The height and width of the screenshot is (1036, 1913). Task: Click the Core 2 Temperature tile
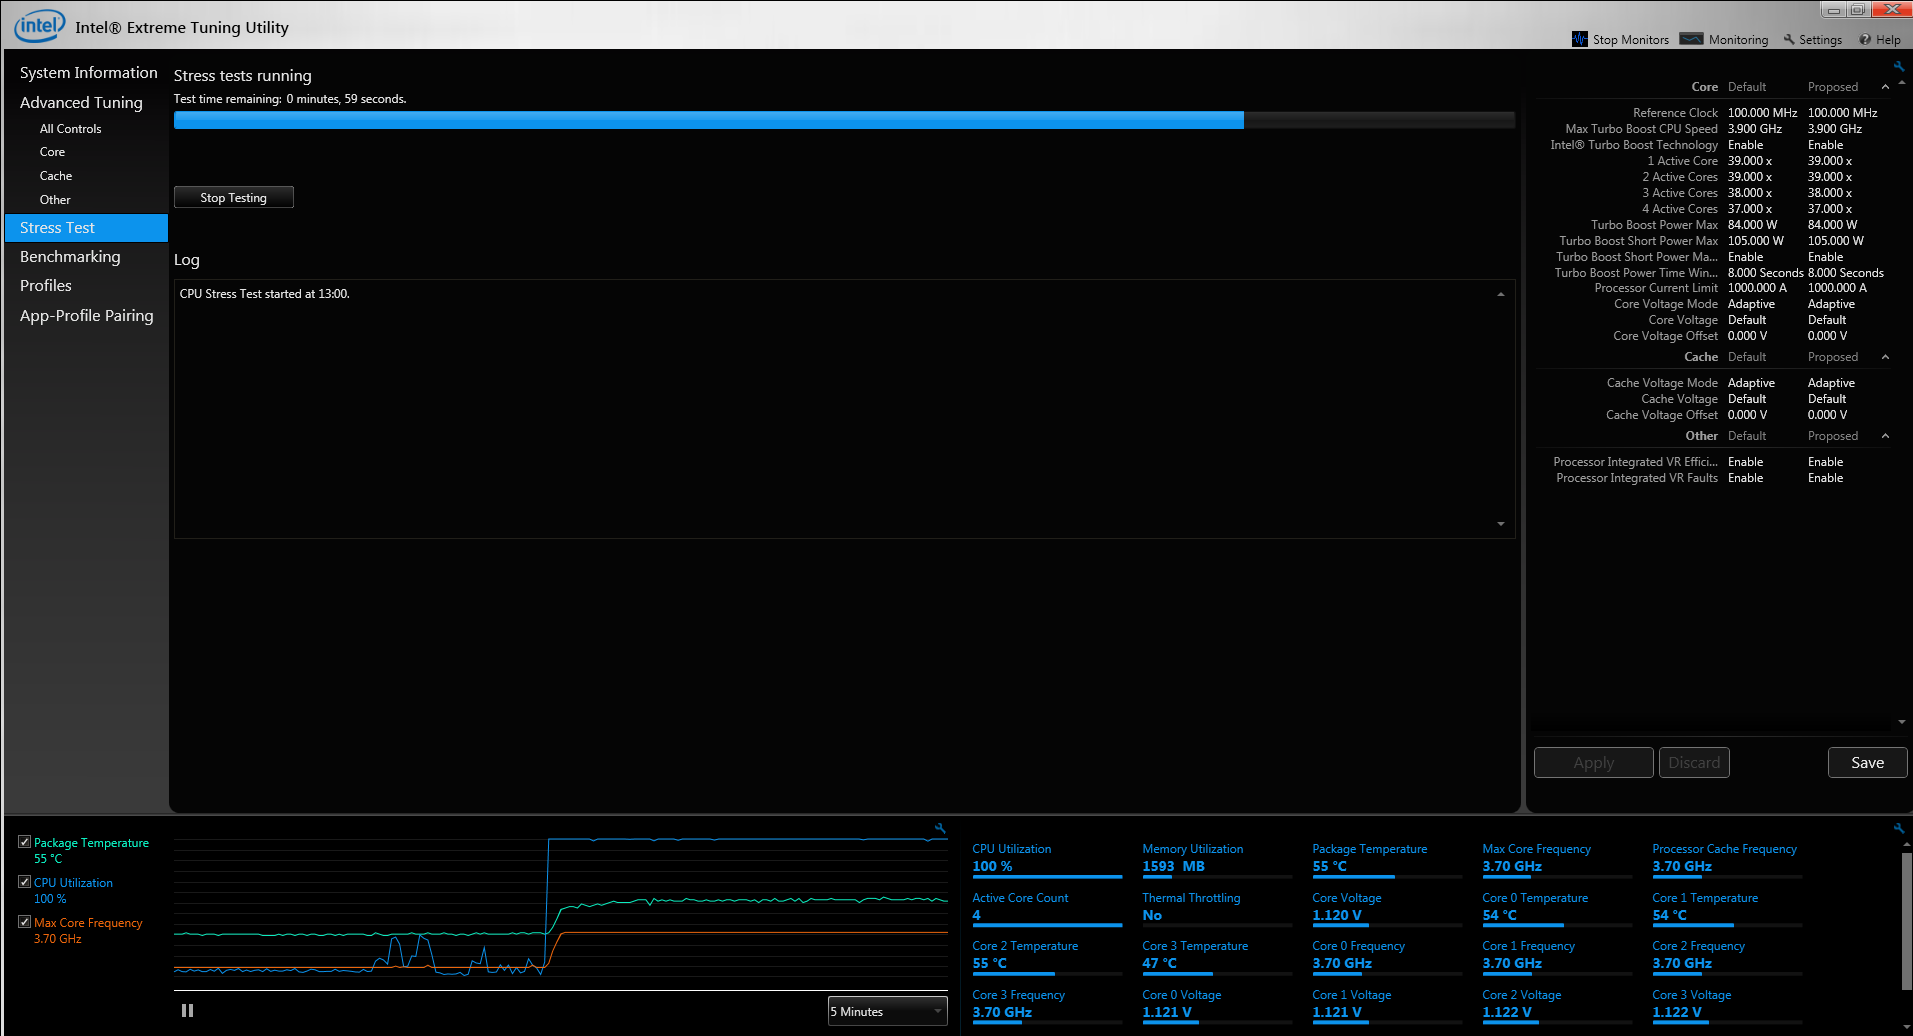point(1047,956)
